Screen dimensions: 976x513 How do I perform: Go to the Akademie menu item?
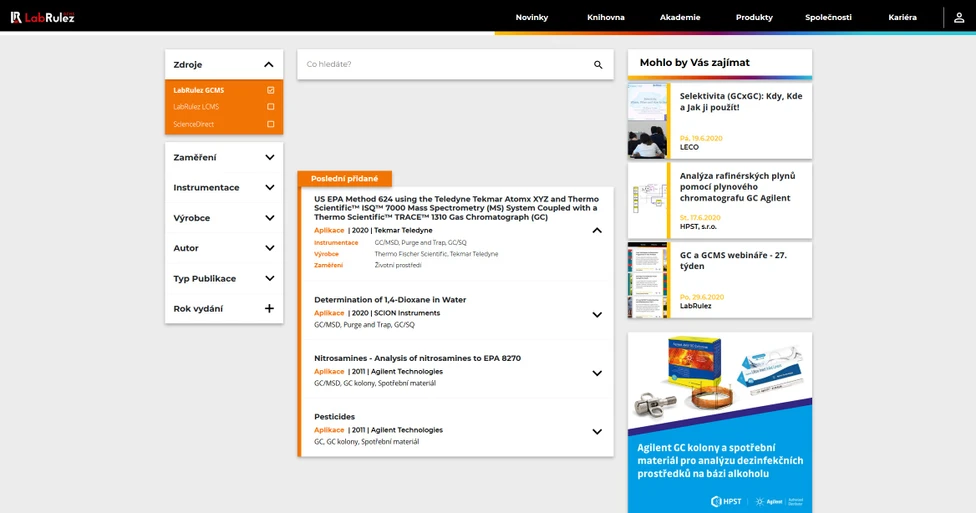[x=680, y=17]
